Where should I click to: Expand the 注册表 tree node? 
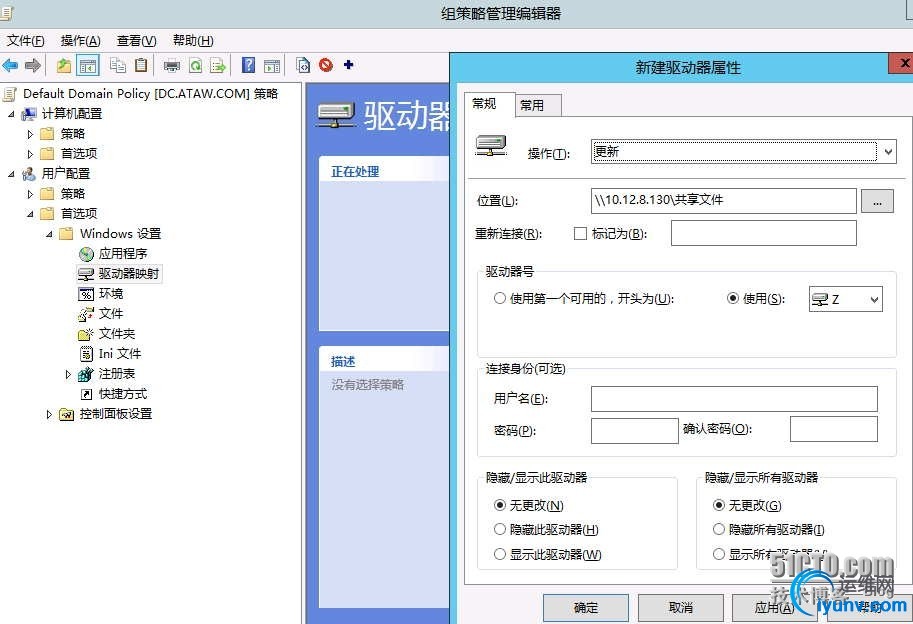69,374
